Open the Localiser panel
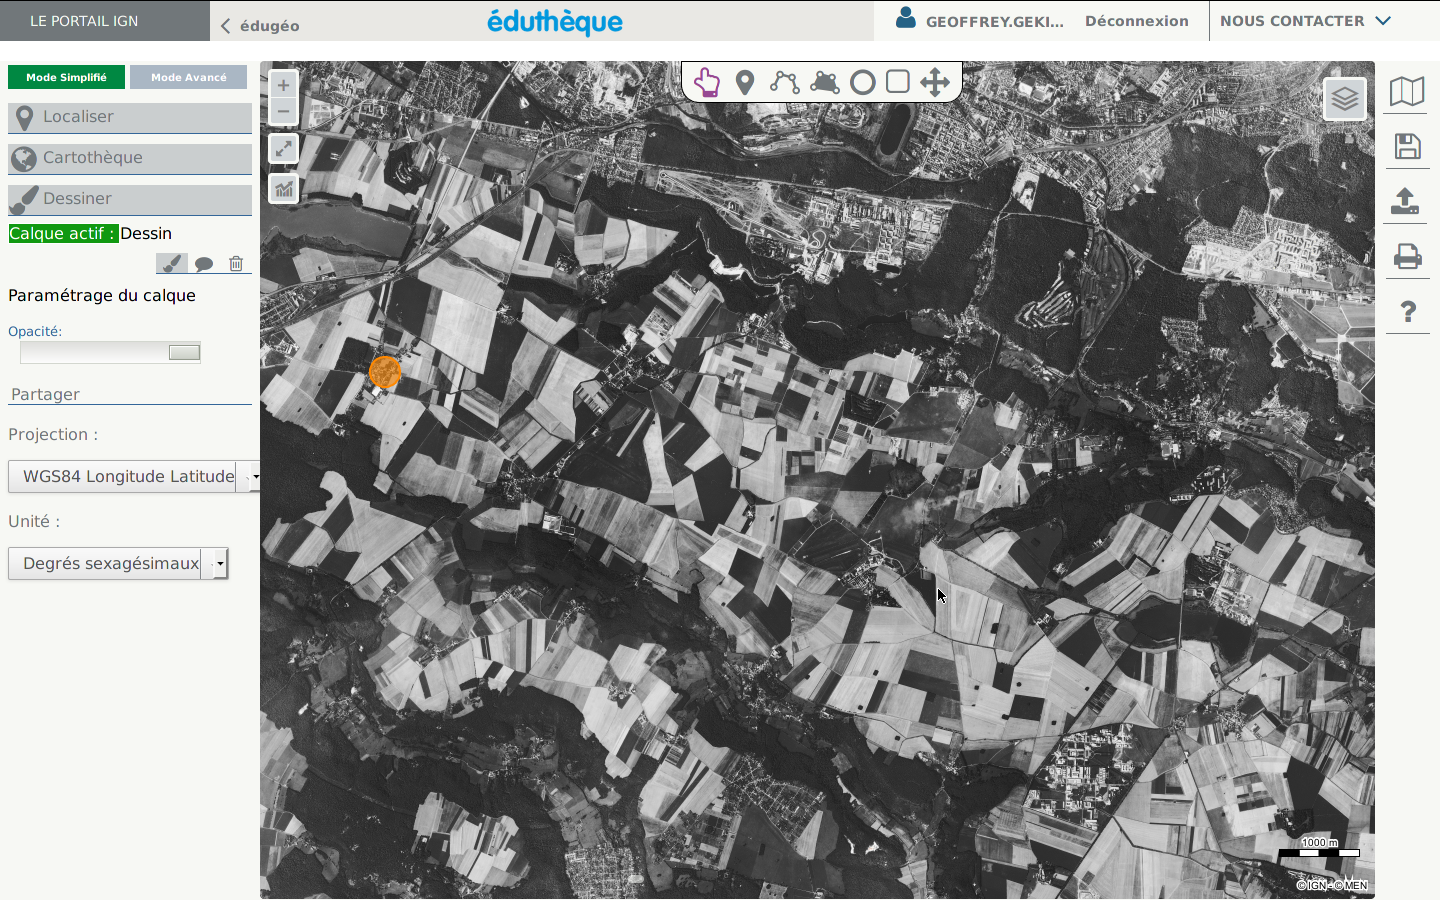The image size is (1440, 900). 130,117
